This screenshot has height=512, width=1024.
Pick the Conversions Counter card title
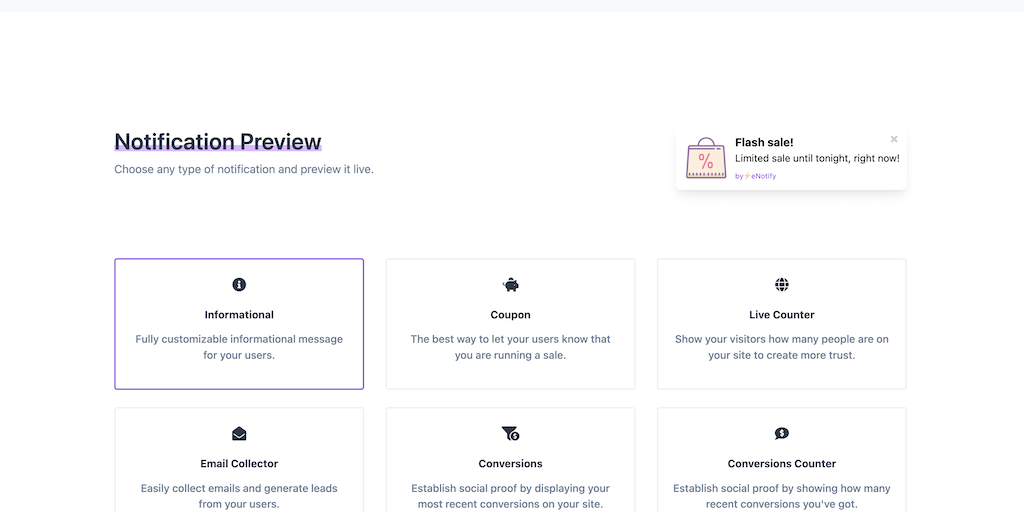[782, 464]
